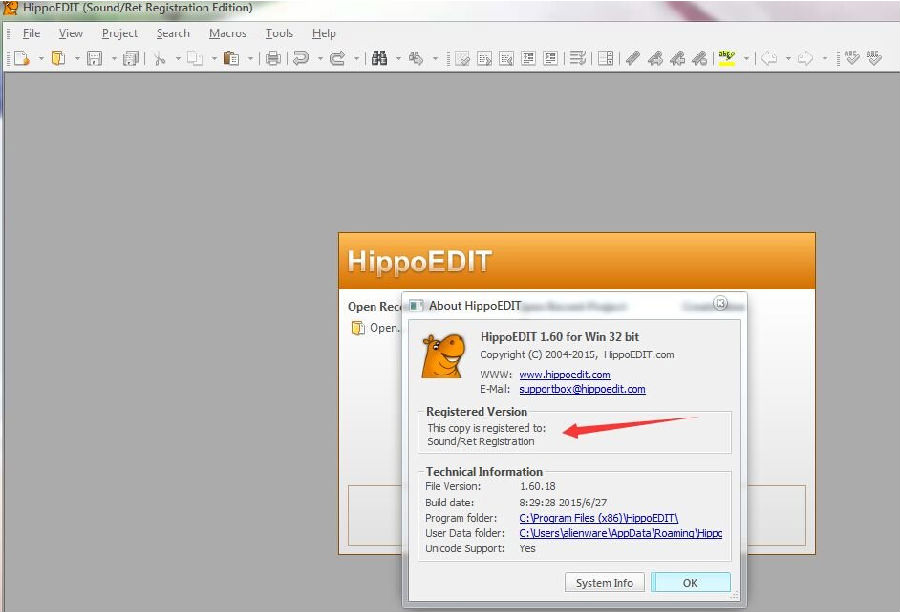Click the yellow text highlighter icon
Screen dimensions: 900x612
pos(727,58)
